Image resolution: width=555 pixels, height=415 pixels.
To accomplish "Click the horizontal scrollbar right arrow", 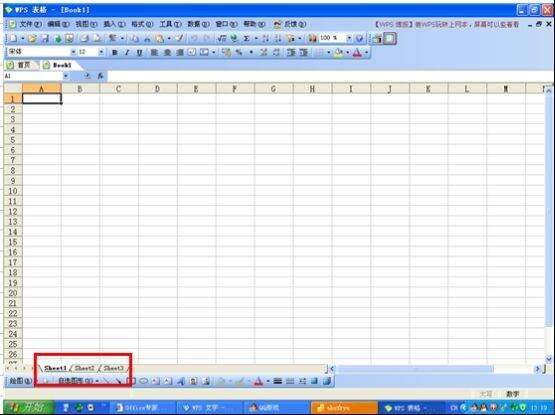I will [537, 369].
